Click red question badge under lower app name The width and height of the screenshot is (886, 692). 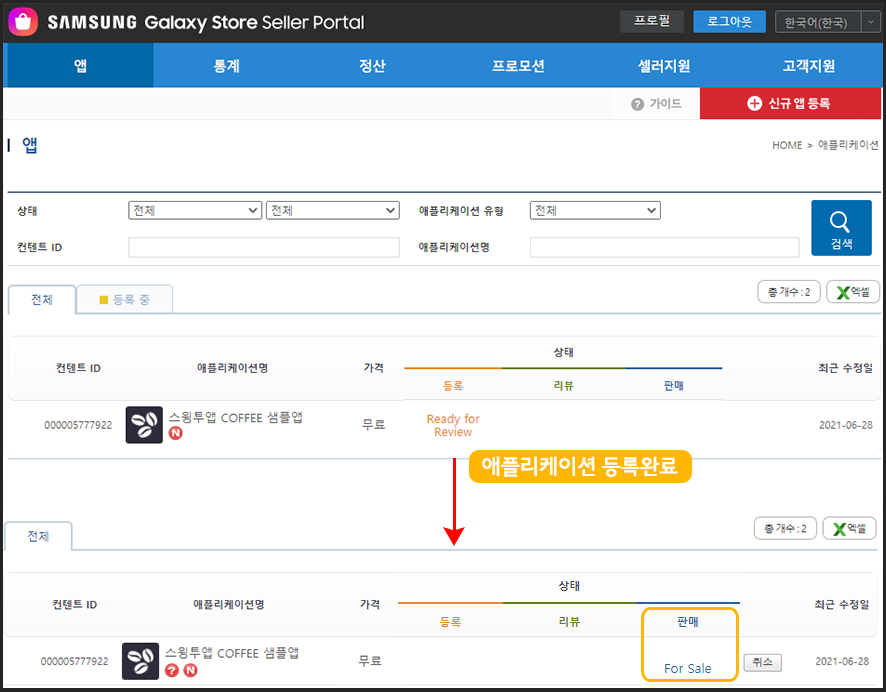pos(172,670)
